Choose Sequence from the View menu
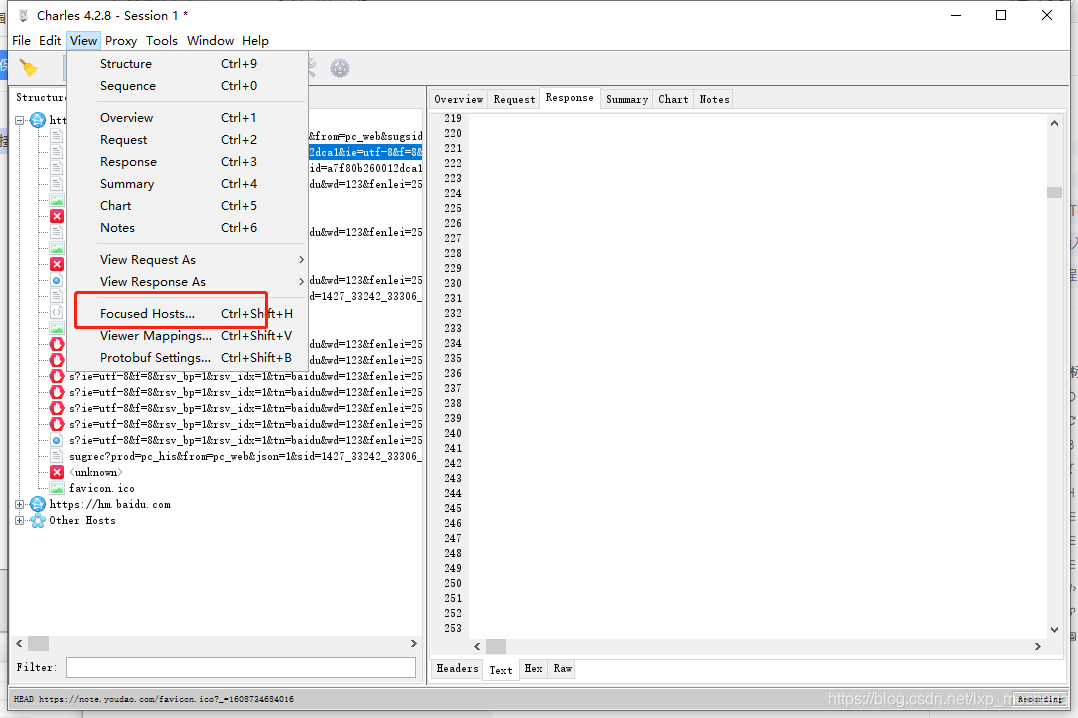 [187, 85]
